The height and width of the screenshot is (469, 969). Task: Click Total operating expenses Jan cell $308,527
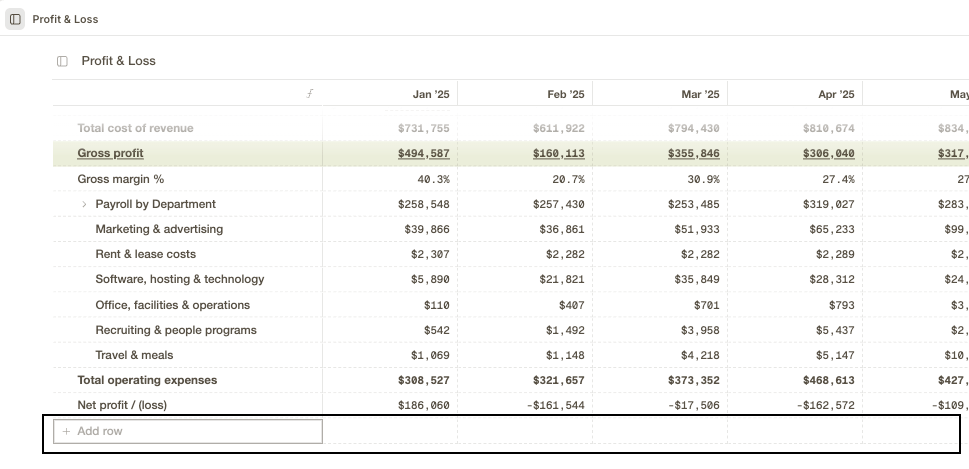423,380
